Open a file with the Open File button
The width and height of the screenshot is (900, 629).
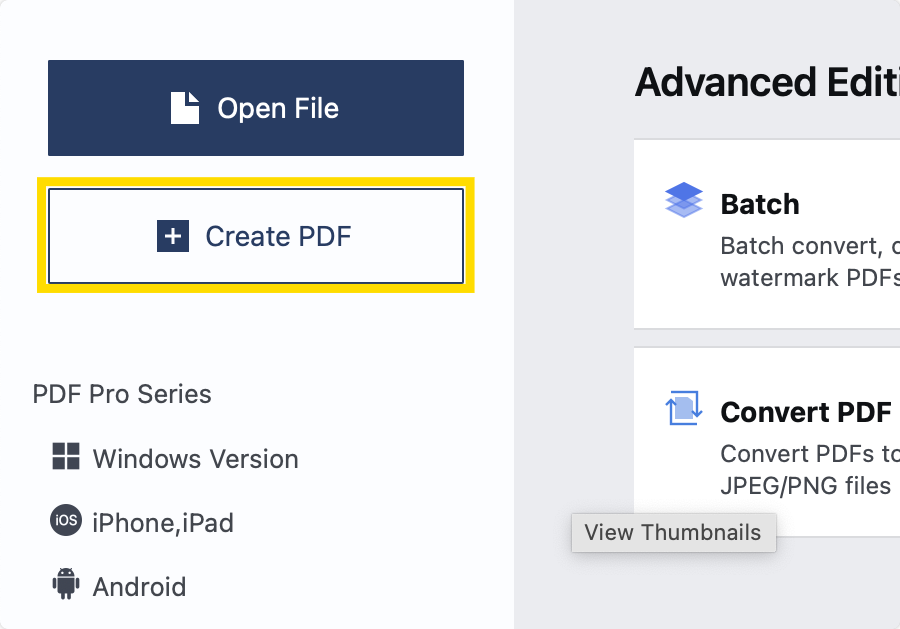(256, 108)
